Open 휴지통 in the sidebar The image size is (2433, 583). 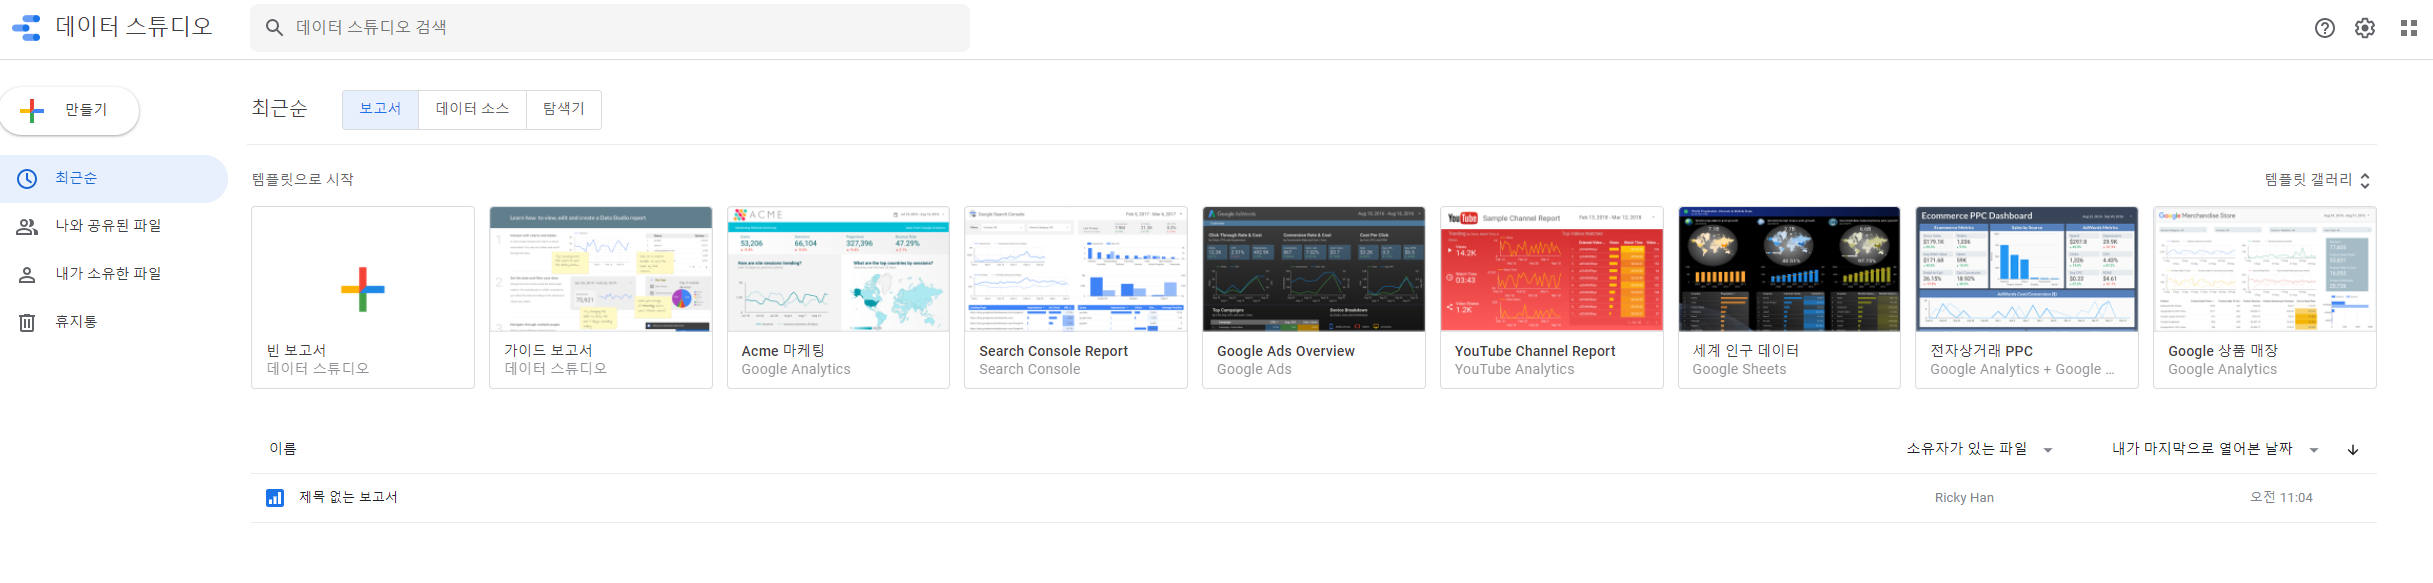click(x=114, y=323)
